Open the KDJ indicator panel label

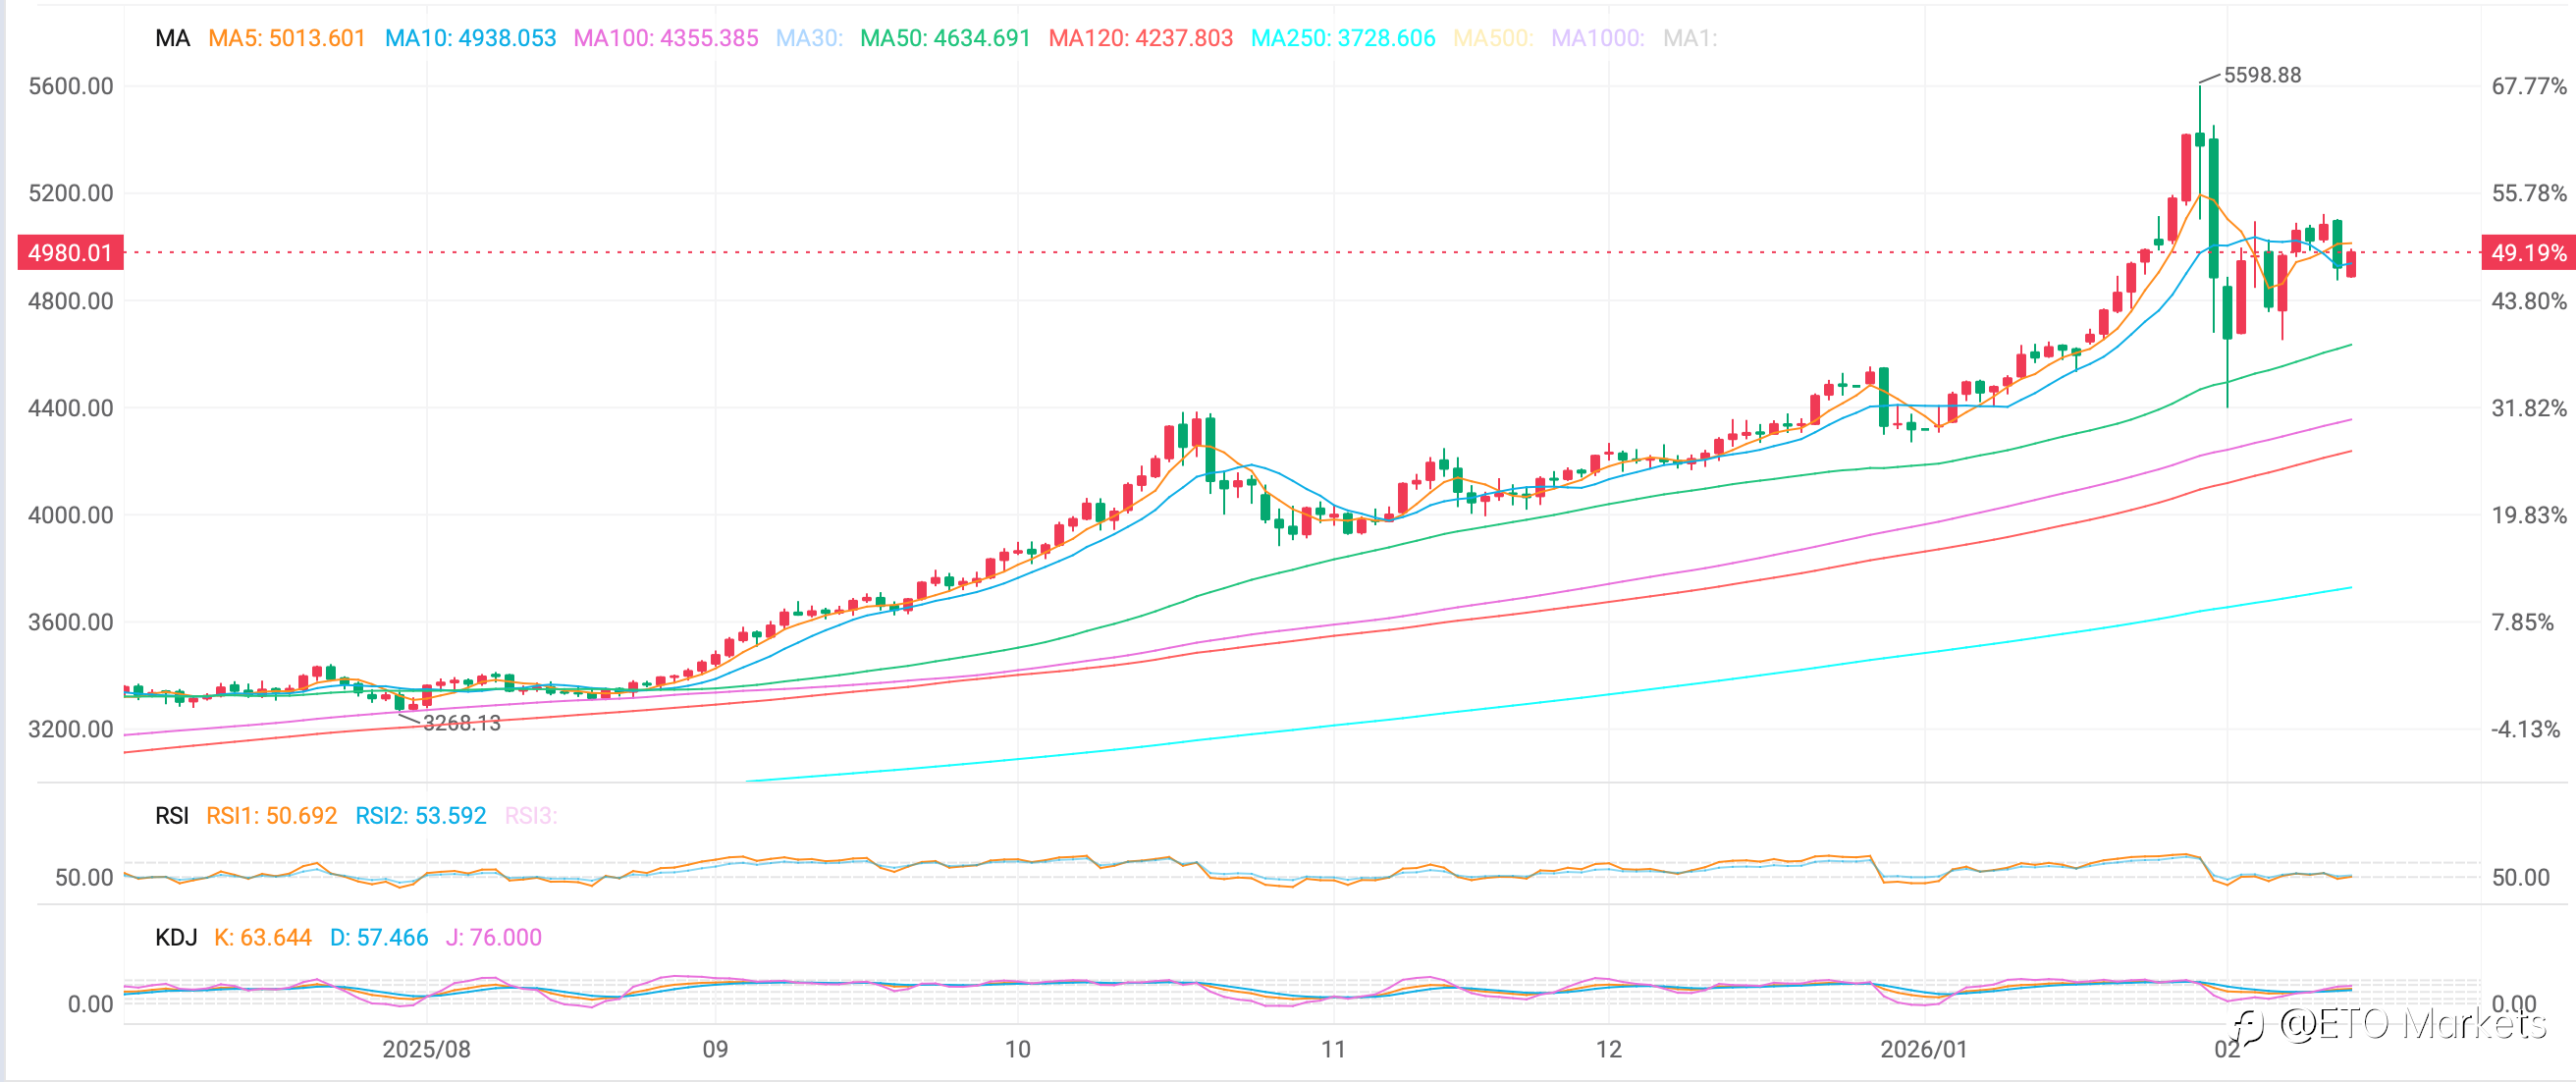[176, 938]
